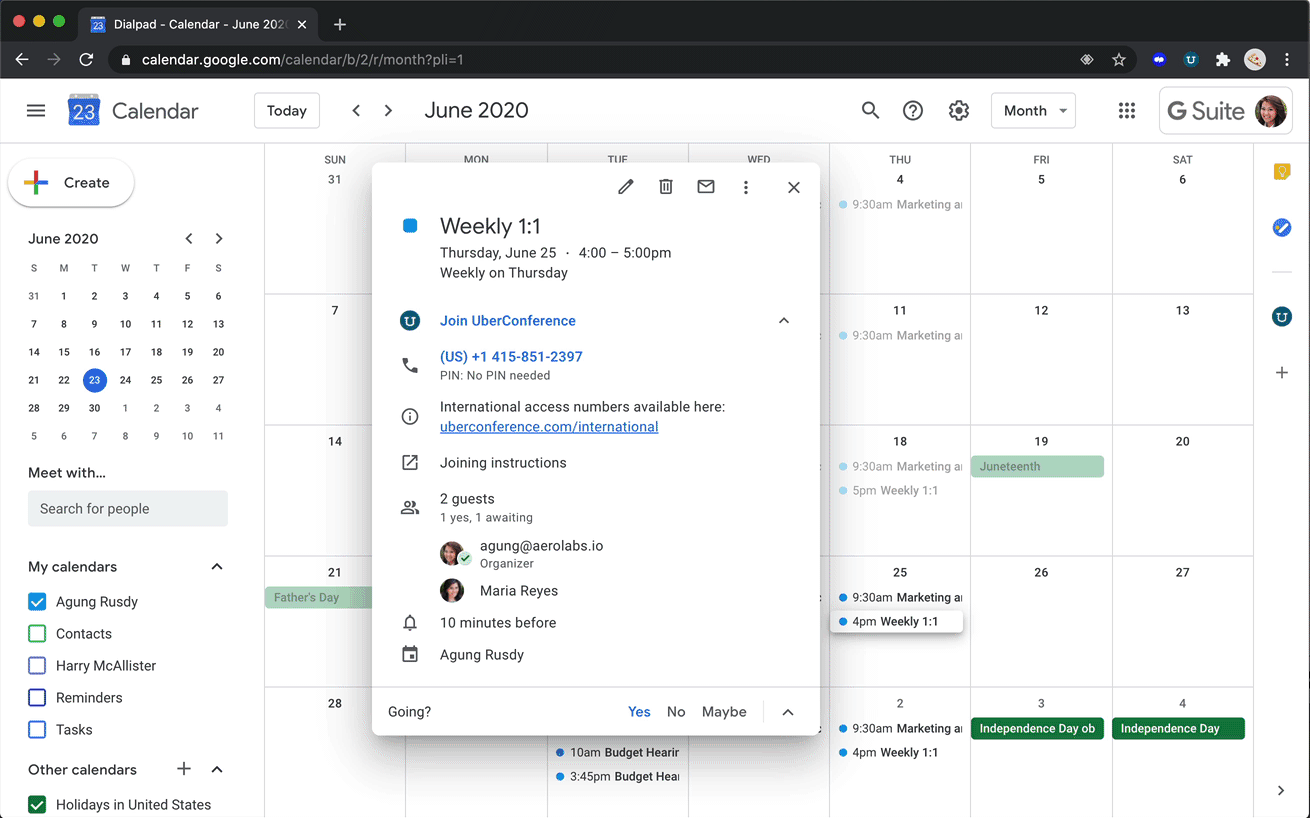This screenshot has width=1310, height=818.
Task: Select the Dialpad Calendar browser tab
Action: click(198, 24)
